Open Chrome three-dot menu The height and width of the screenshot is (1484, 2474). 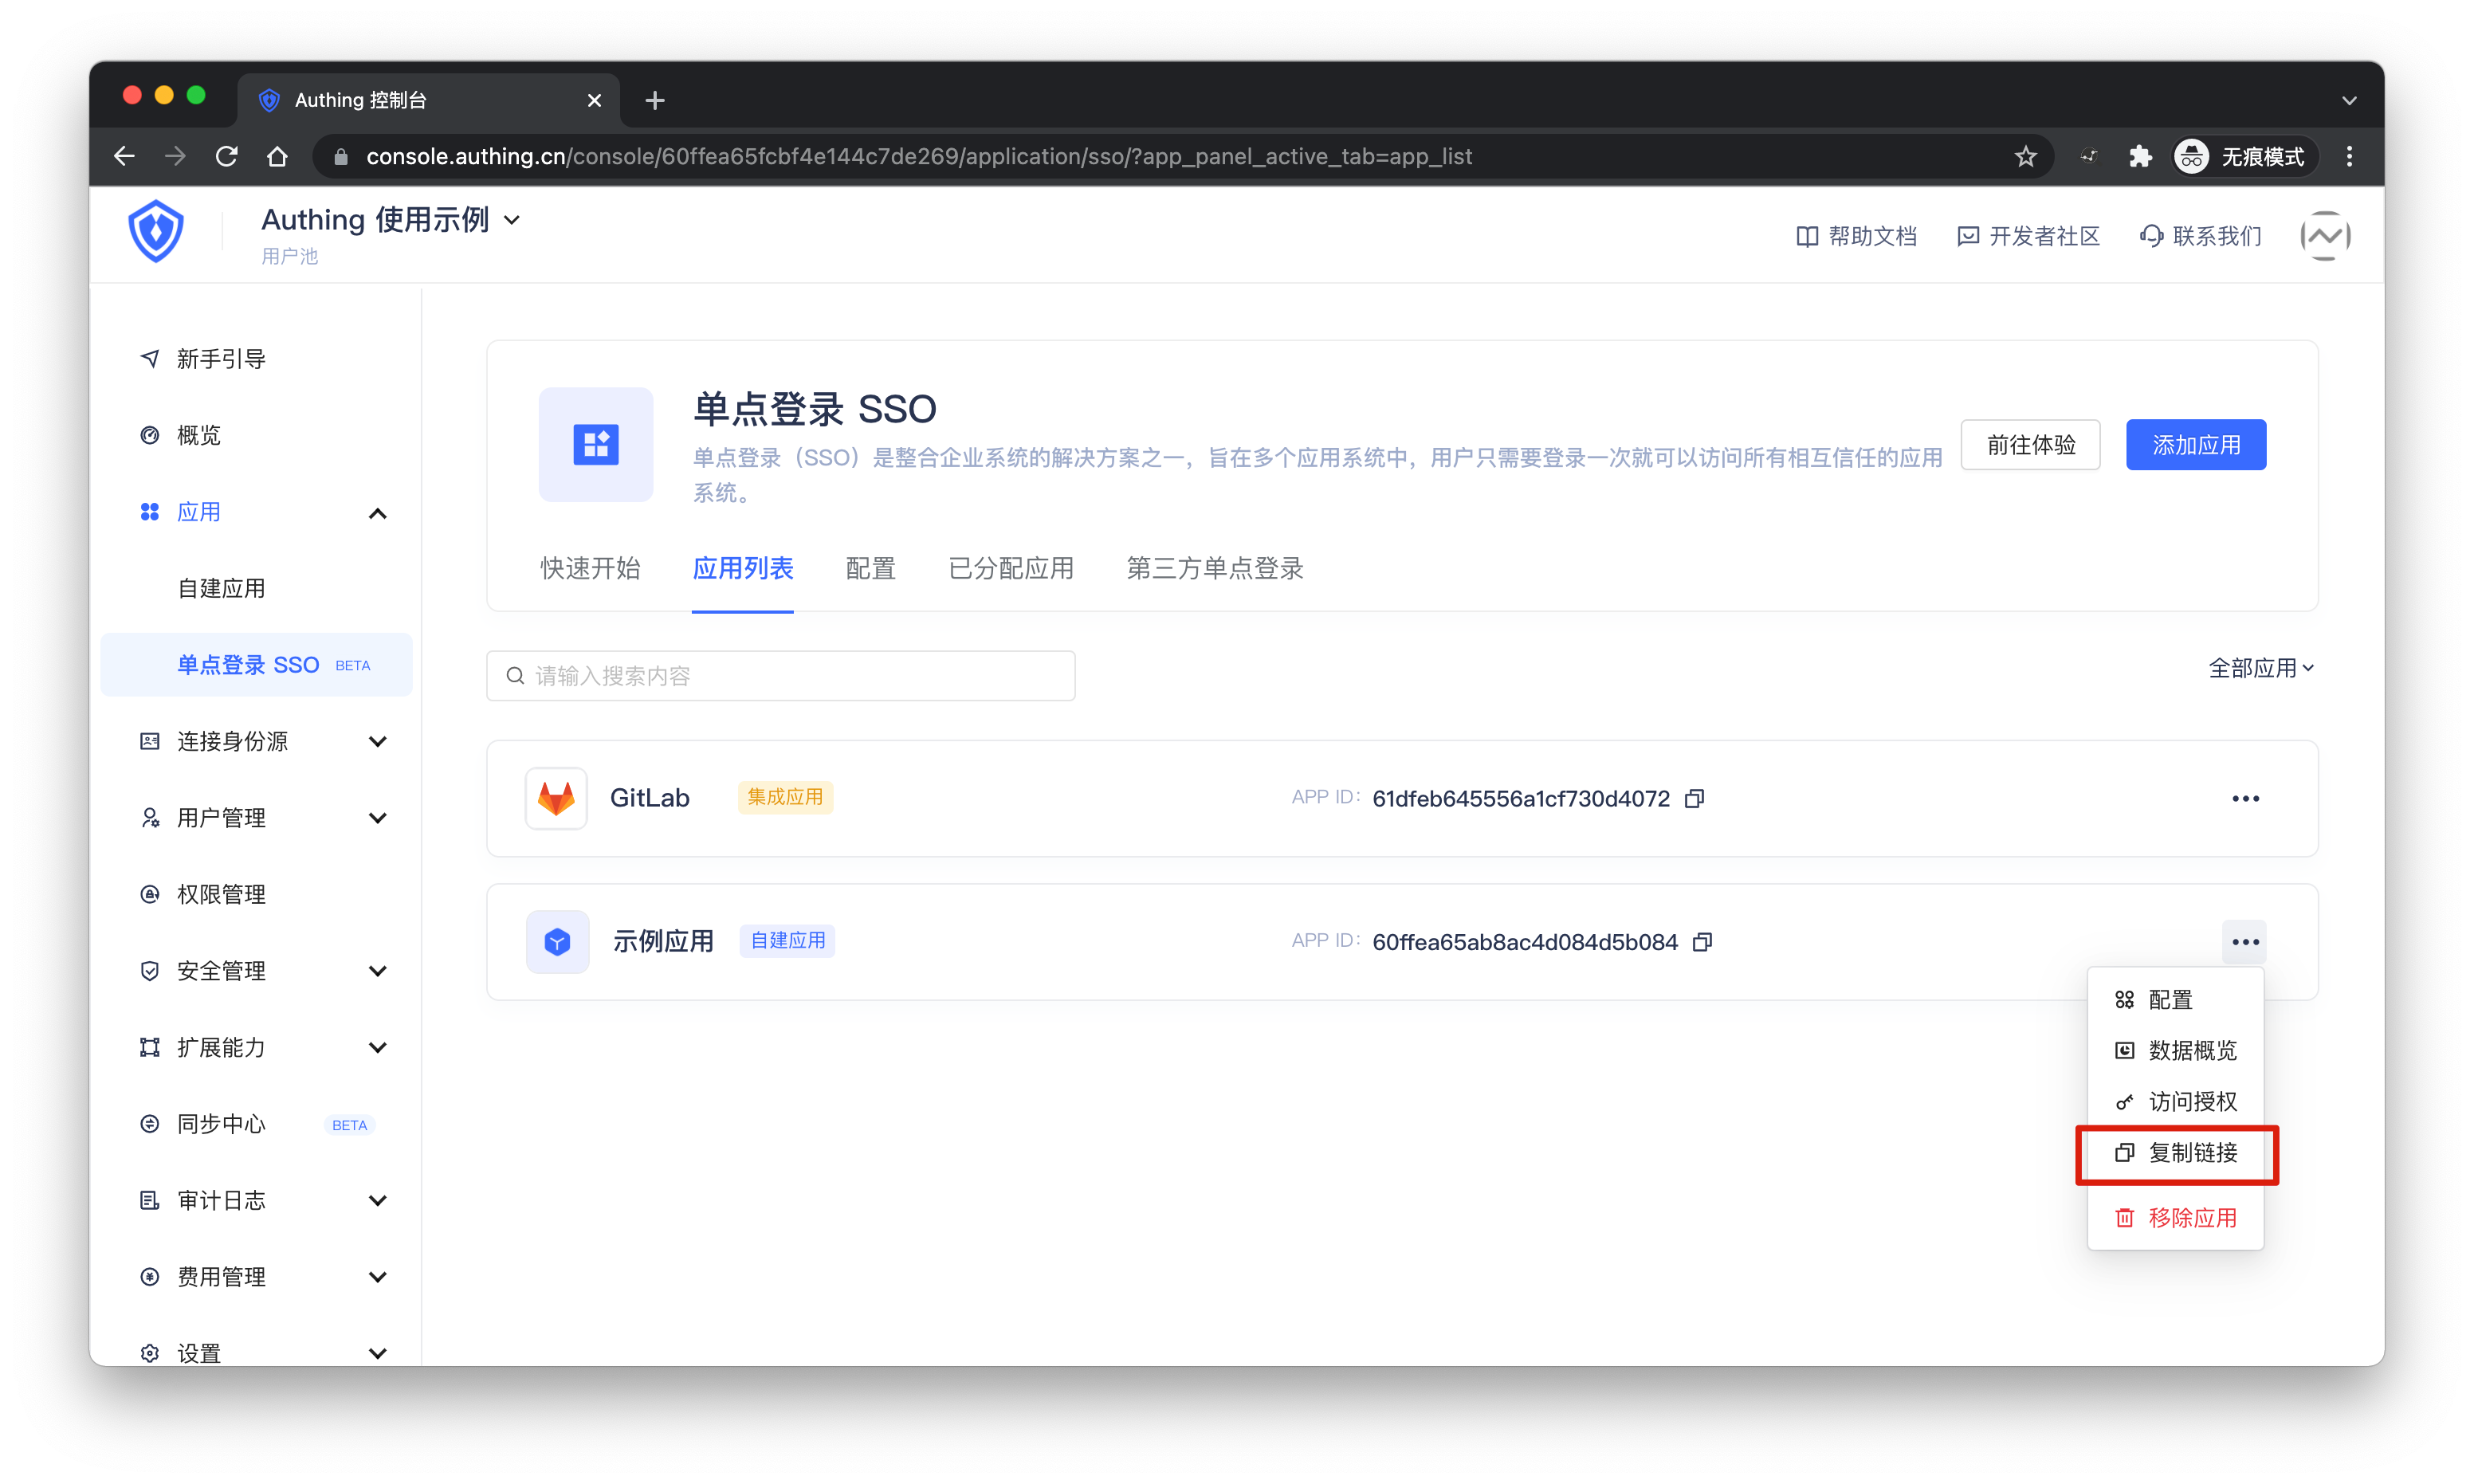2349,156
